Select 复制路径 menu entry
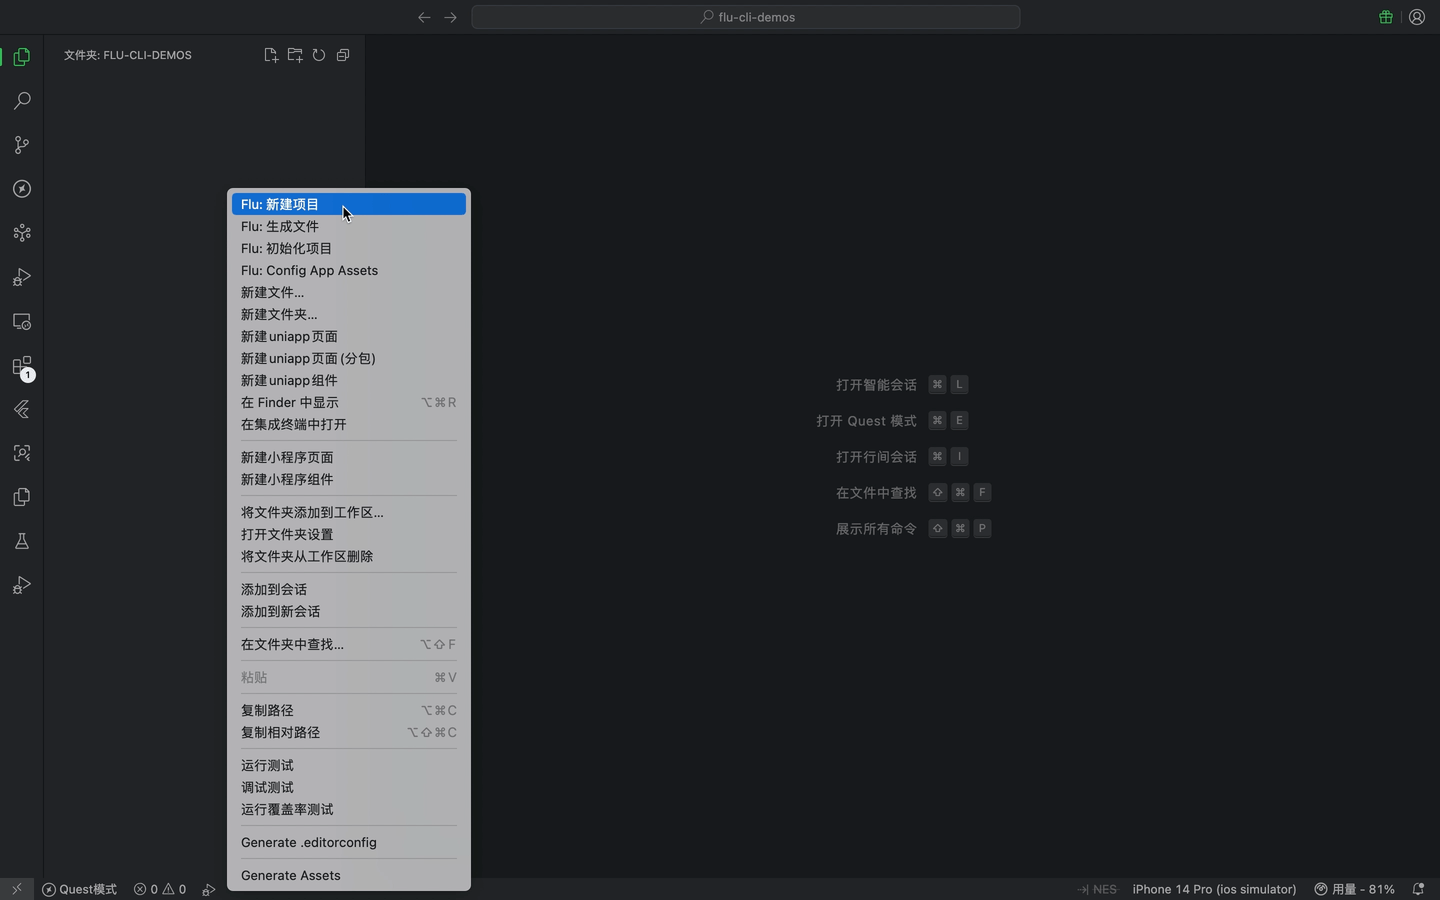Screen dimensions: 1440x900 pos(349,710)
